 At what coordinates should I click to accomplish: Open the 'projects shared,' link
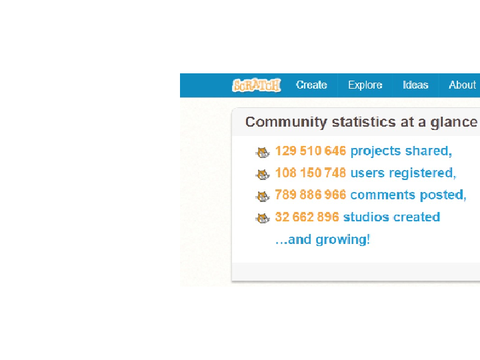[x=401, y=151]
